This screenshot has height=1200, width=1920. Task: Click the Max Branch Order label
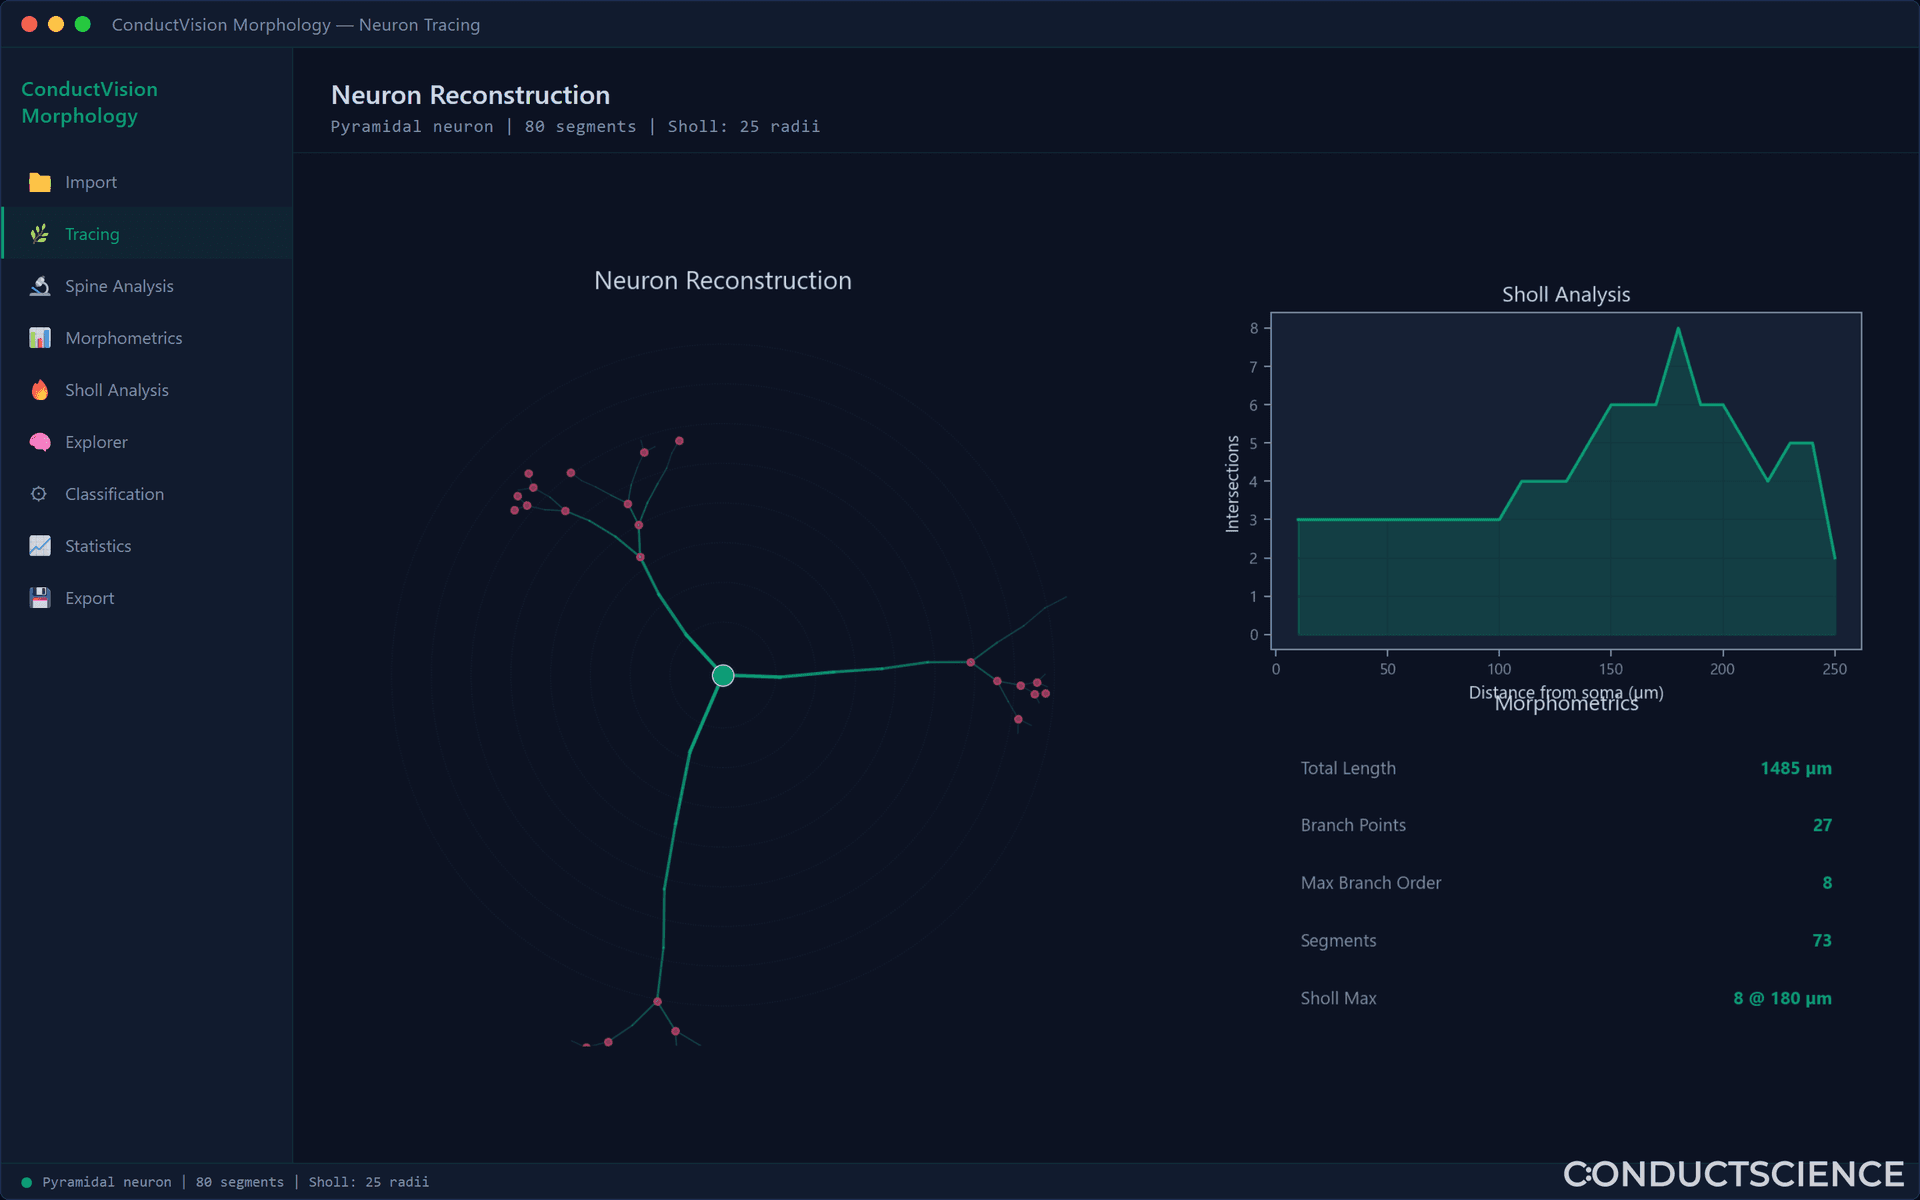tap(1371, 883)
